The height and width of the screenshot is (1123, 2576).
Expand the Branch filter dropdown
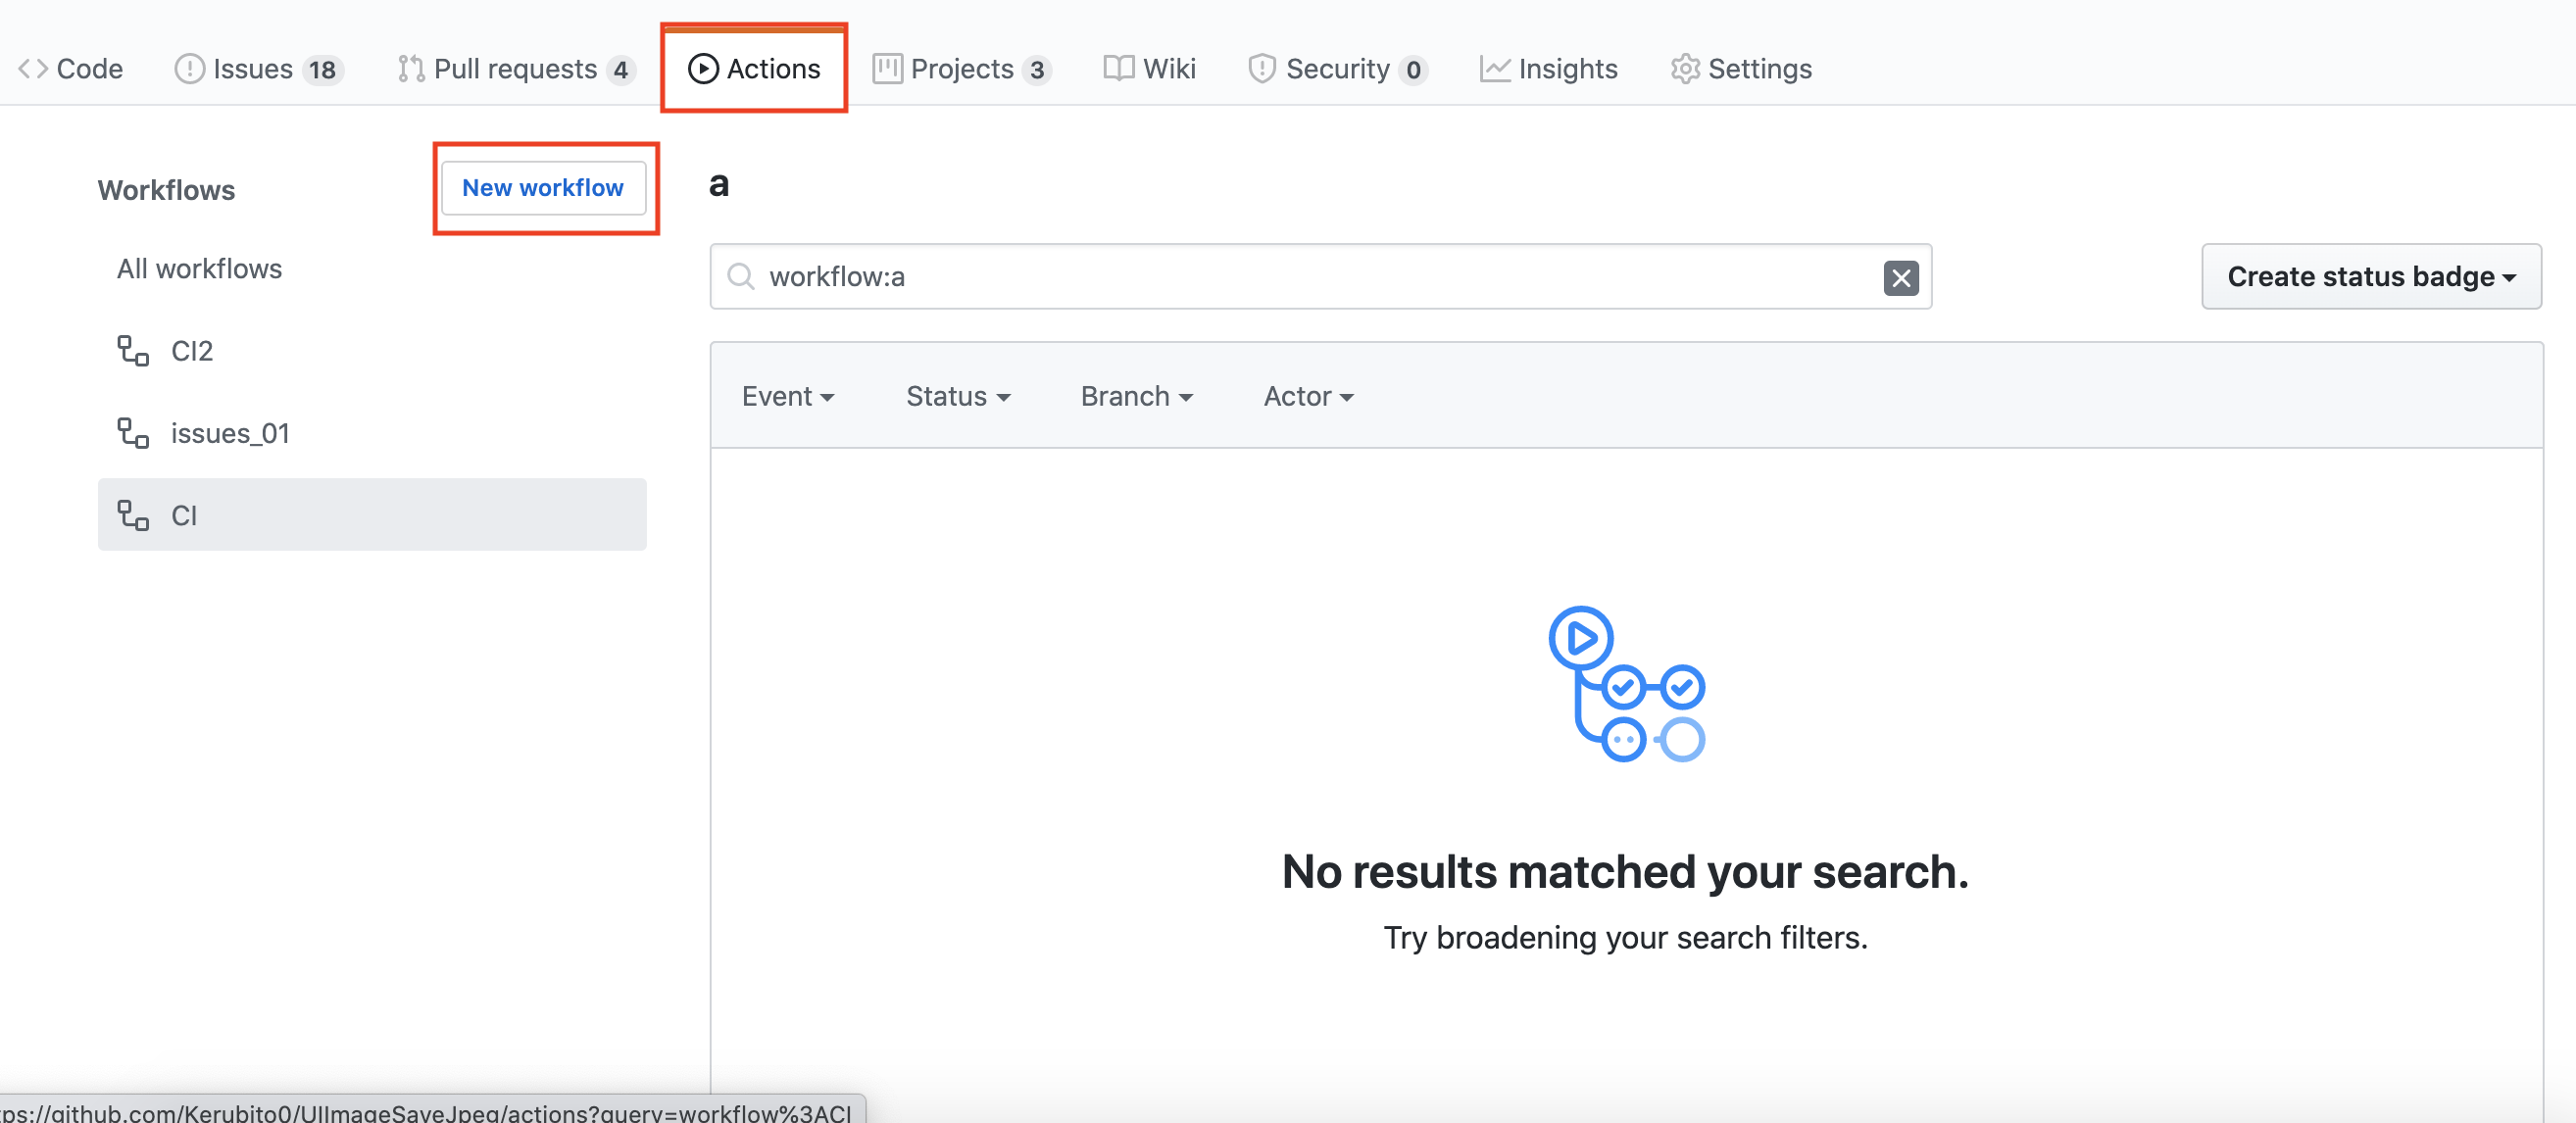coord(1136,397)
